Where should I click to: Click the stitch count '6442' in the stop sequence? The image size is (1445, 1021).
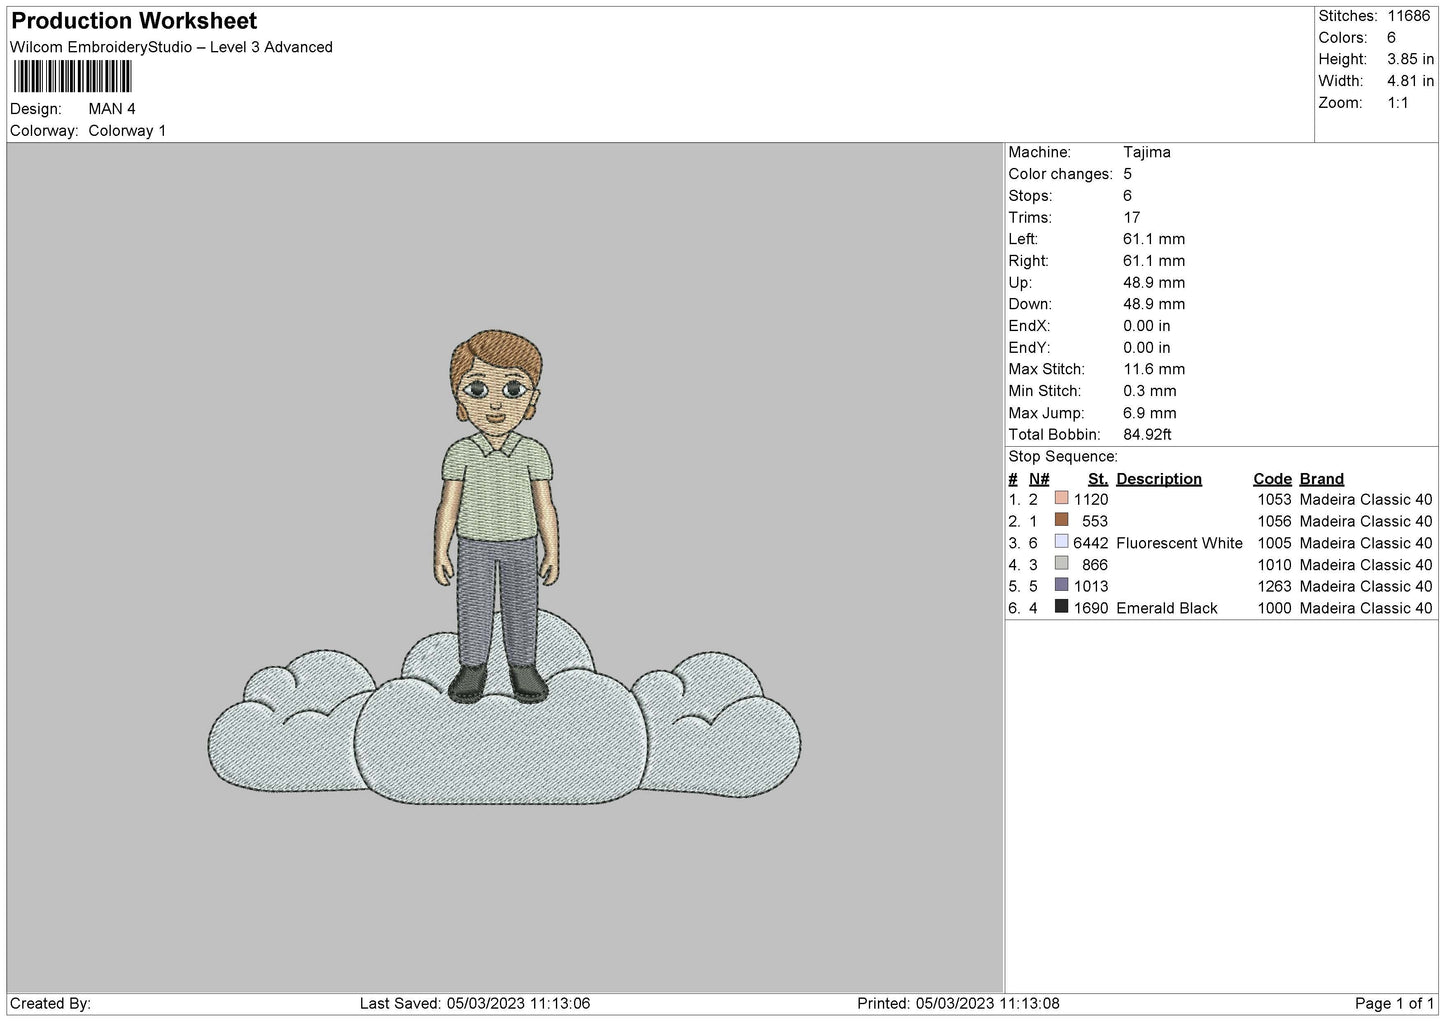click(x=1091, y=543)
